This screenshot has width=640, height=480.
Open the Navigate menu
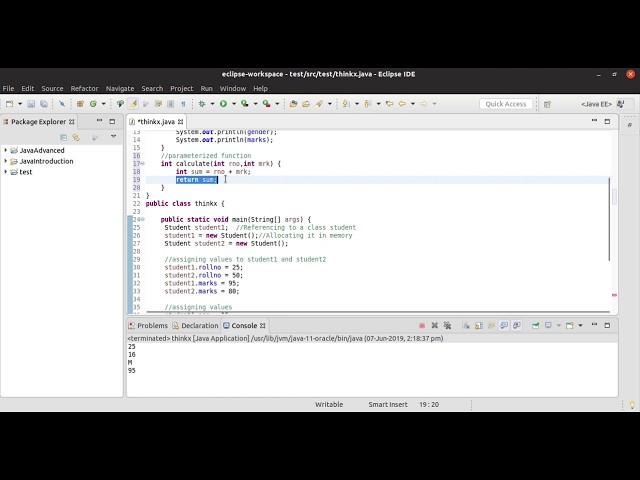[120, 88]
